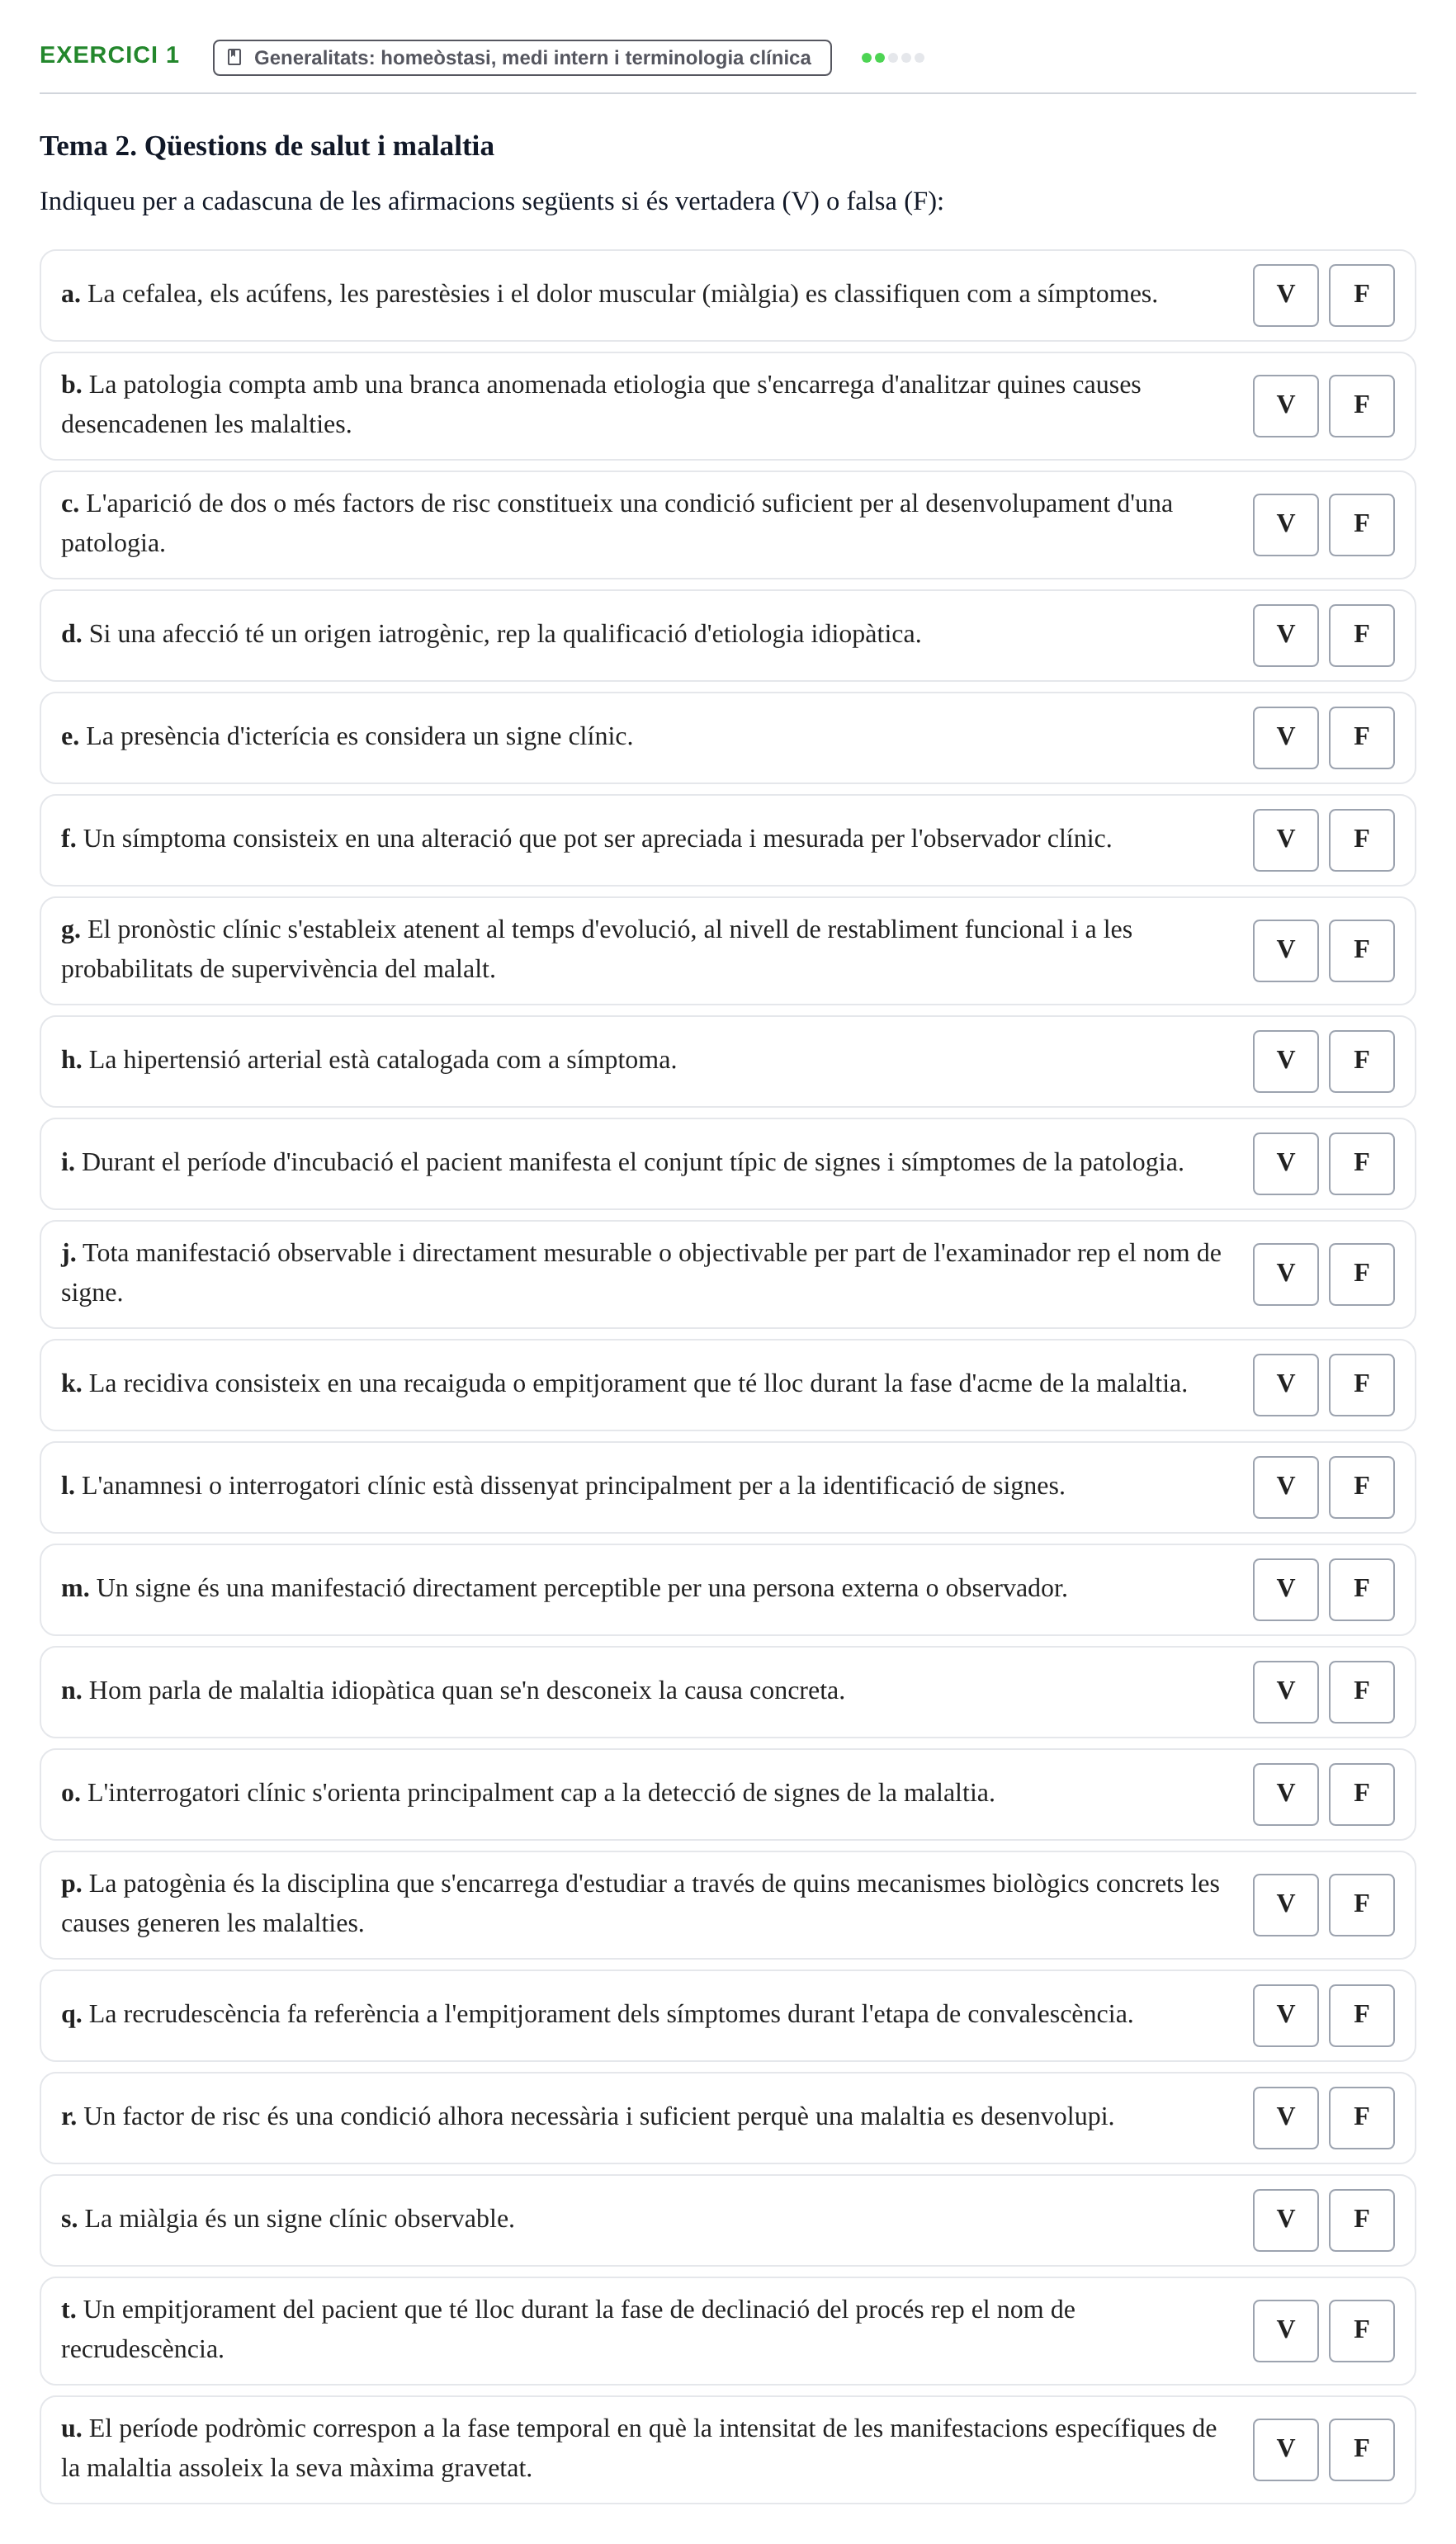The height and width of the screenshot is (2544, 1456).
Task: Mark statement a about cefalea as V
Action: pos(1285,295)
